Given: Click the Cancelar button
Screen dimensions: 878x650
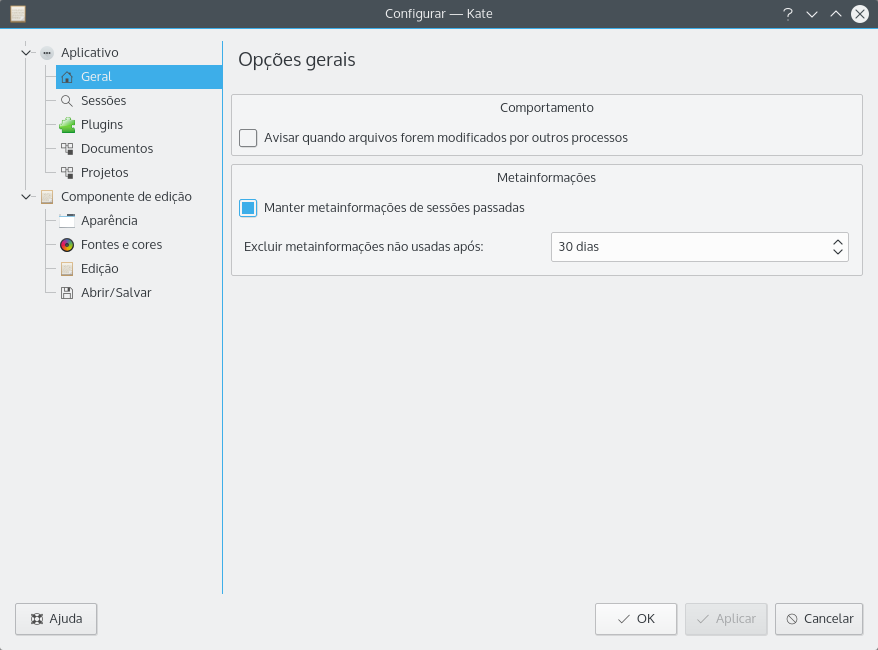Looking at the screenshot, I should [819, 619].
